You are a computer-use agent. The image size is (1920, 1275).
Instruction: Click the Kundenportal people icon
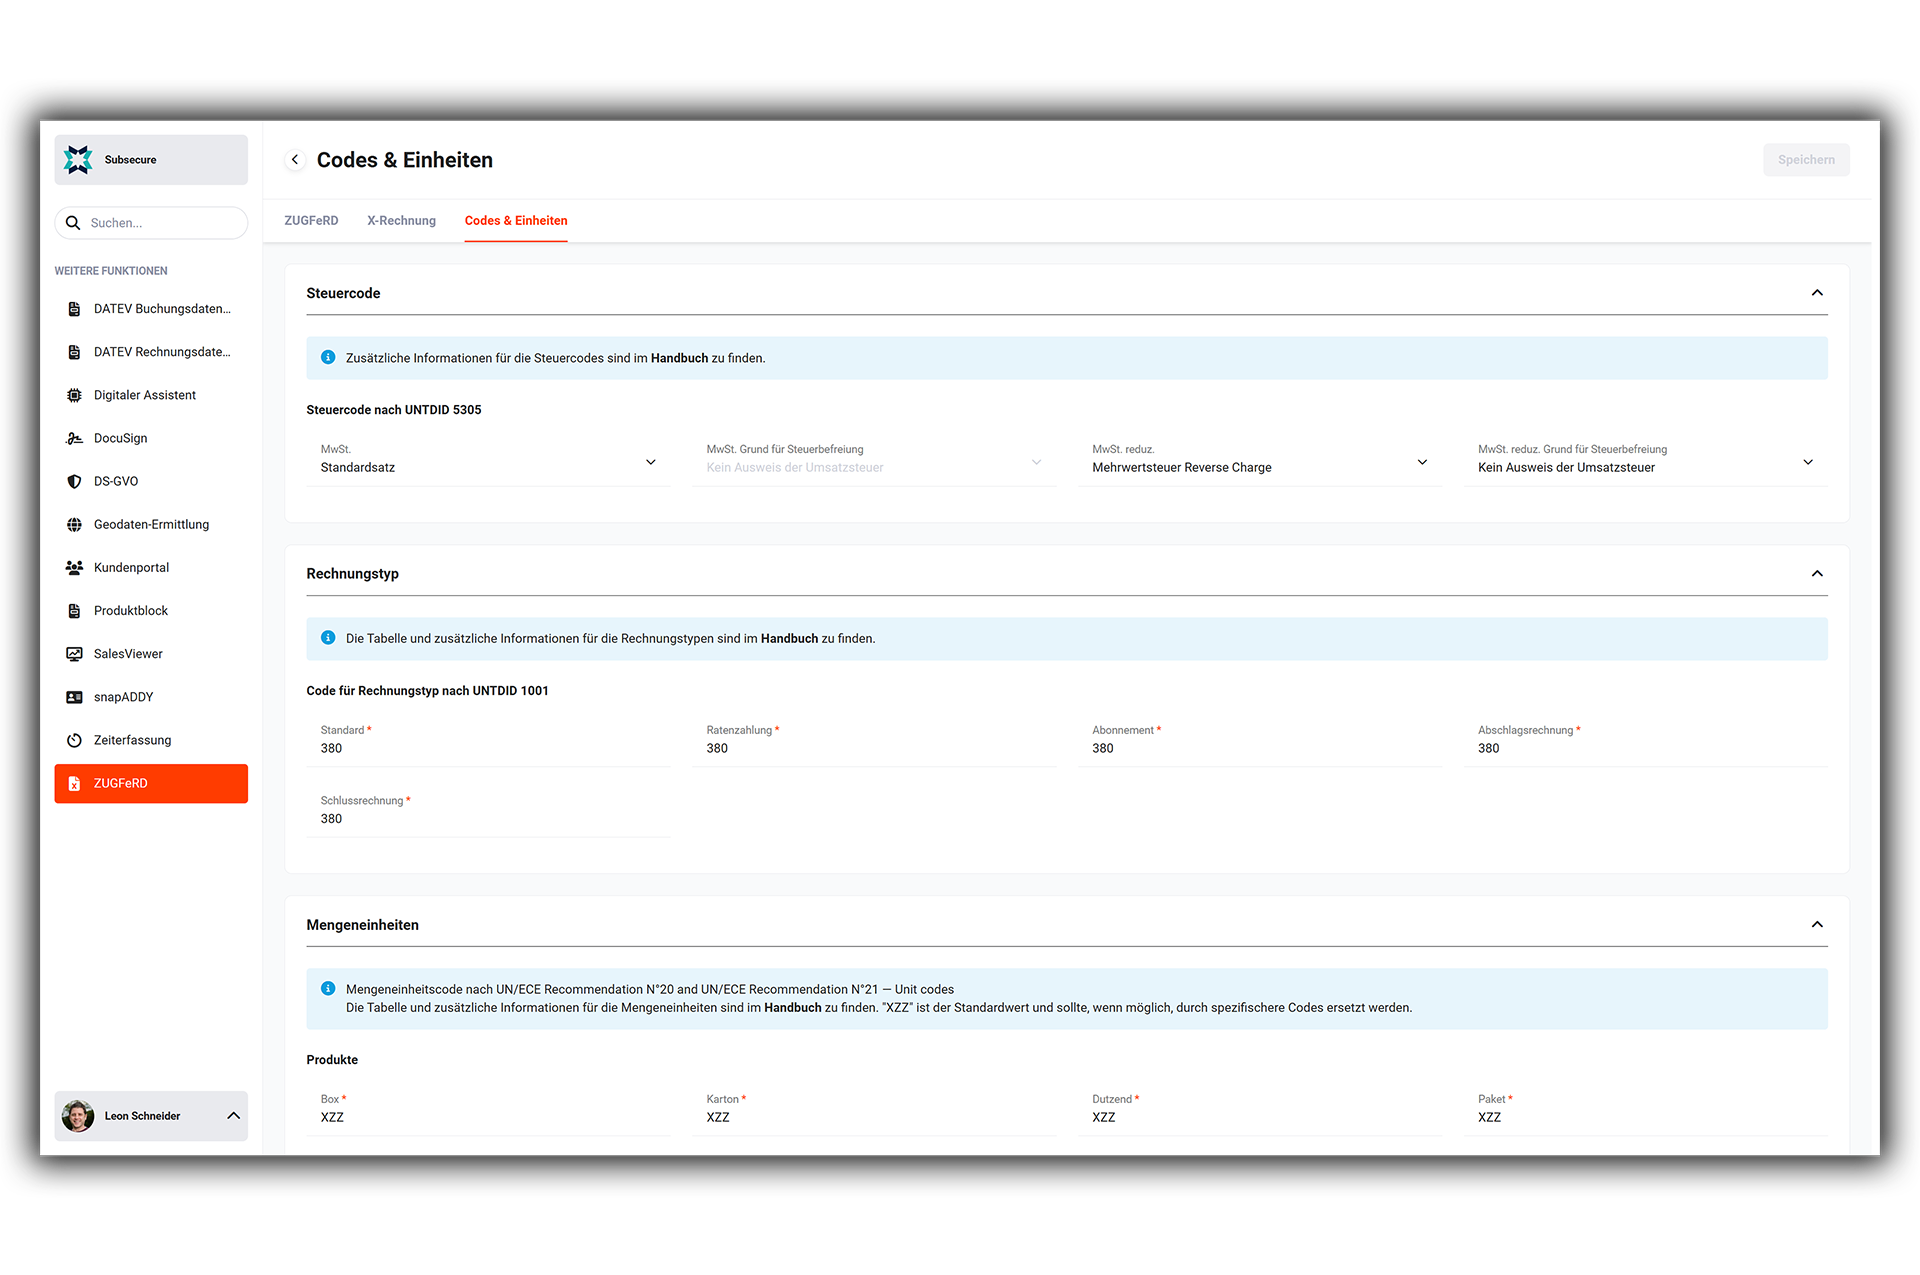(74, 567)
